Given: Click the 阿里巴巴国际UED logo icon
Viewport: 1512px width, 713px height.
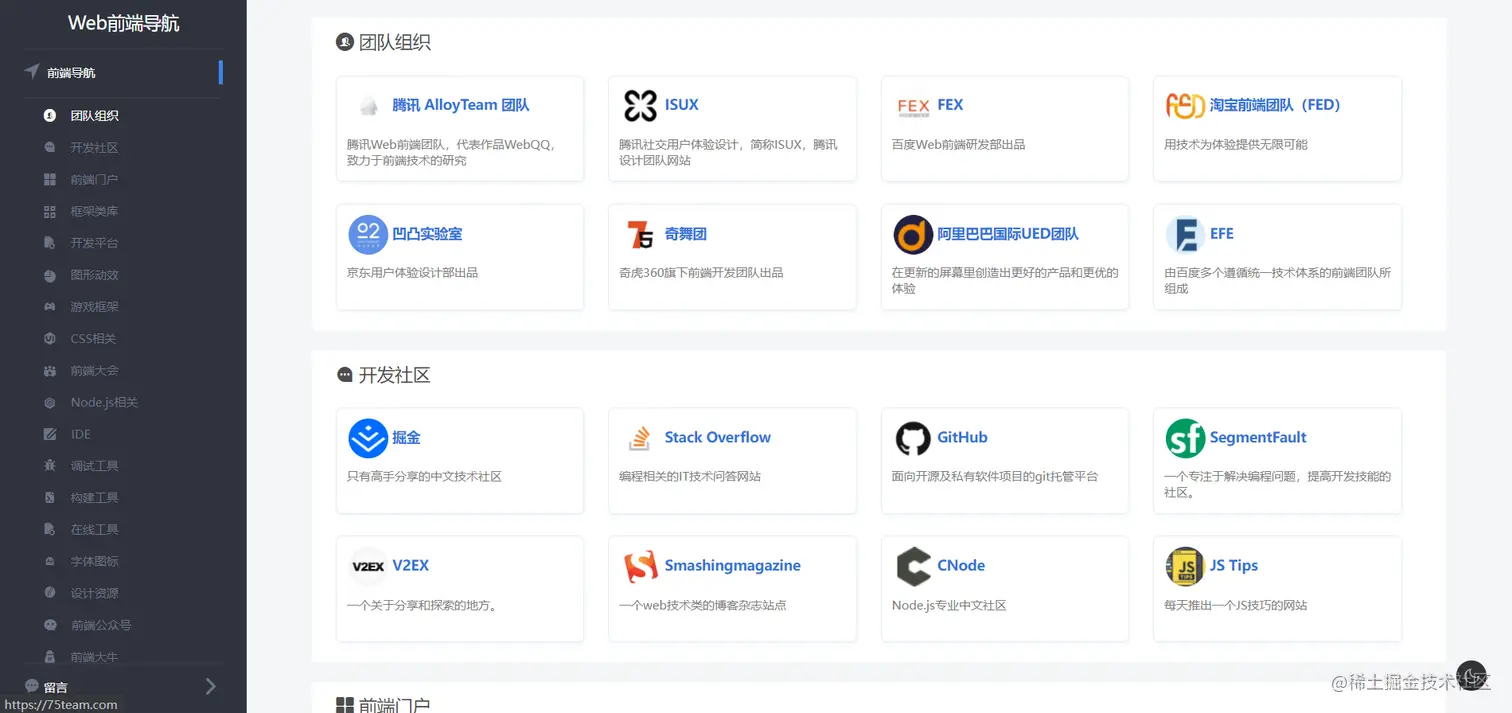Looking at the screenshot, I should (913, 235).
